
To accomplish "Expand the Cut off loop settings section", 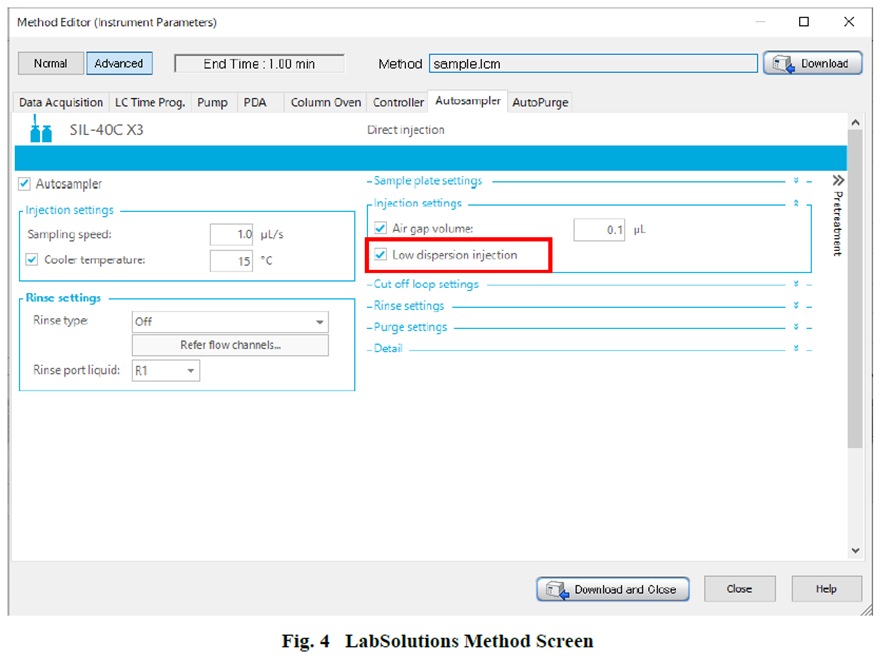I will pyautogui.click(x=796, y=284).
